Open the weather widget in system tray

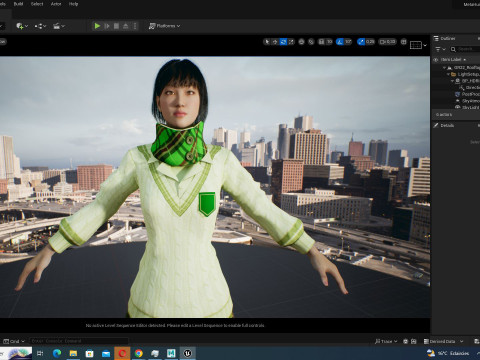pyautogui.click(x=448, y=353)
